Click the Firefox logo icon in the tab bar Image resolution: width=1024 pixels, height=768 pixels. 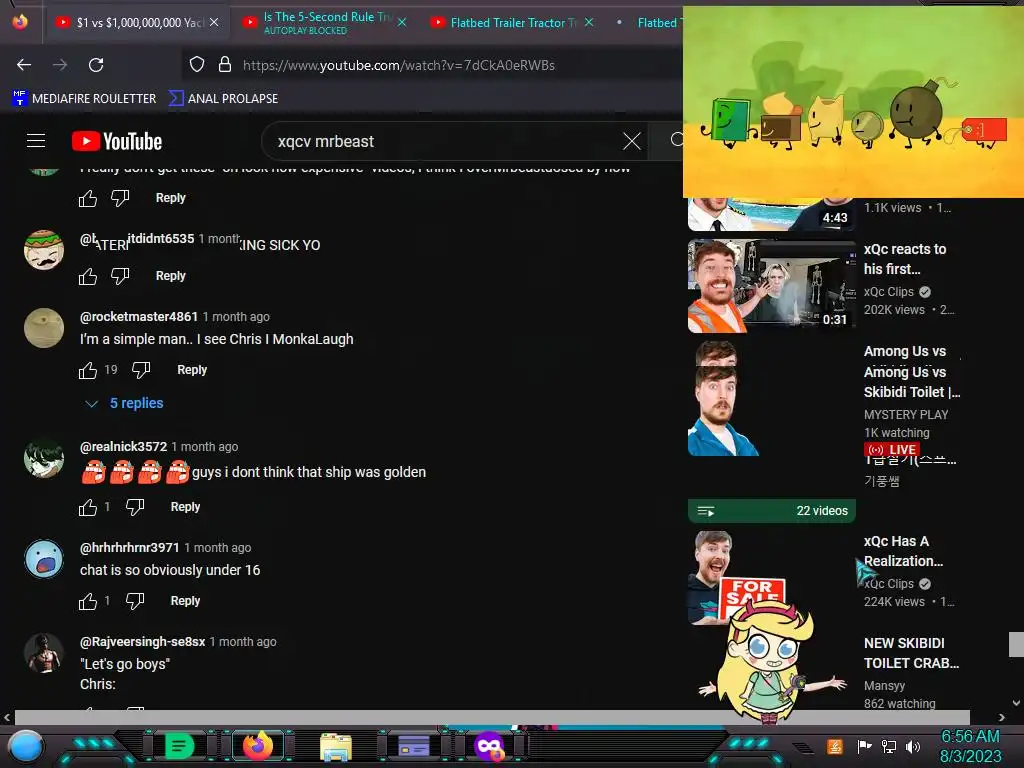point(20,22)
